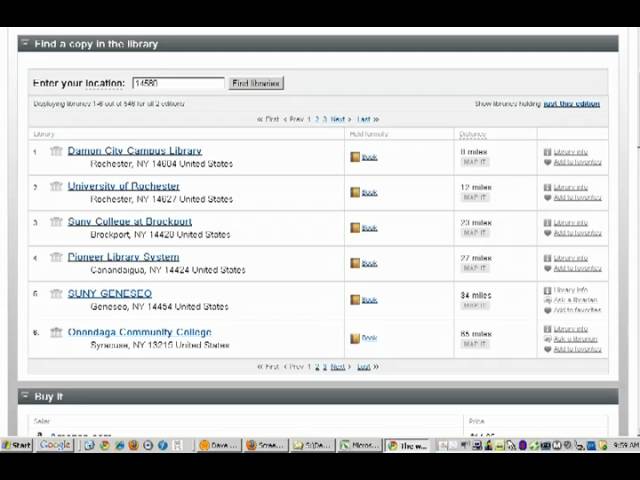Click the Book link in the Damon City row
This screenshot has height=480, width=640.
[x=369, y=157]
